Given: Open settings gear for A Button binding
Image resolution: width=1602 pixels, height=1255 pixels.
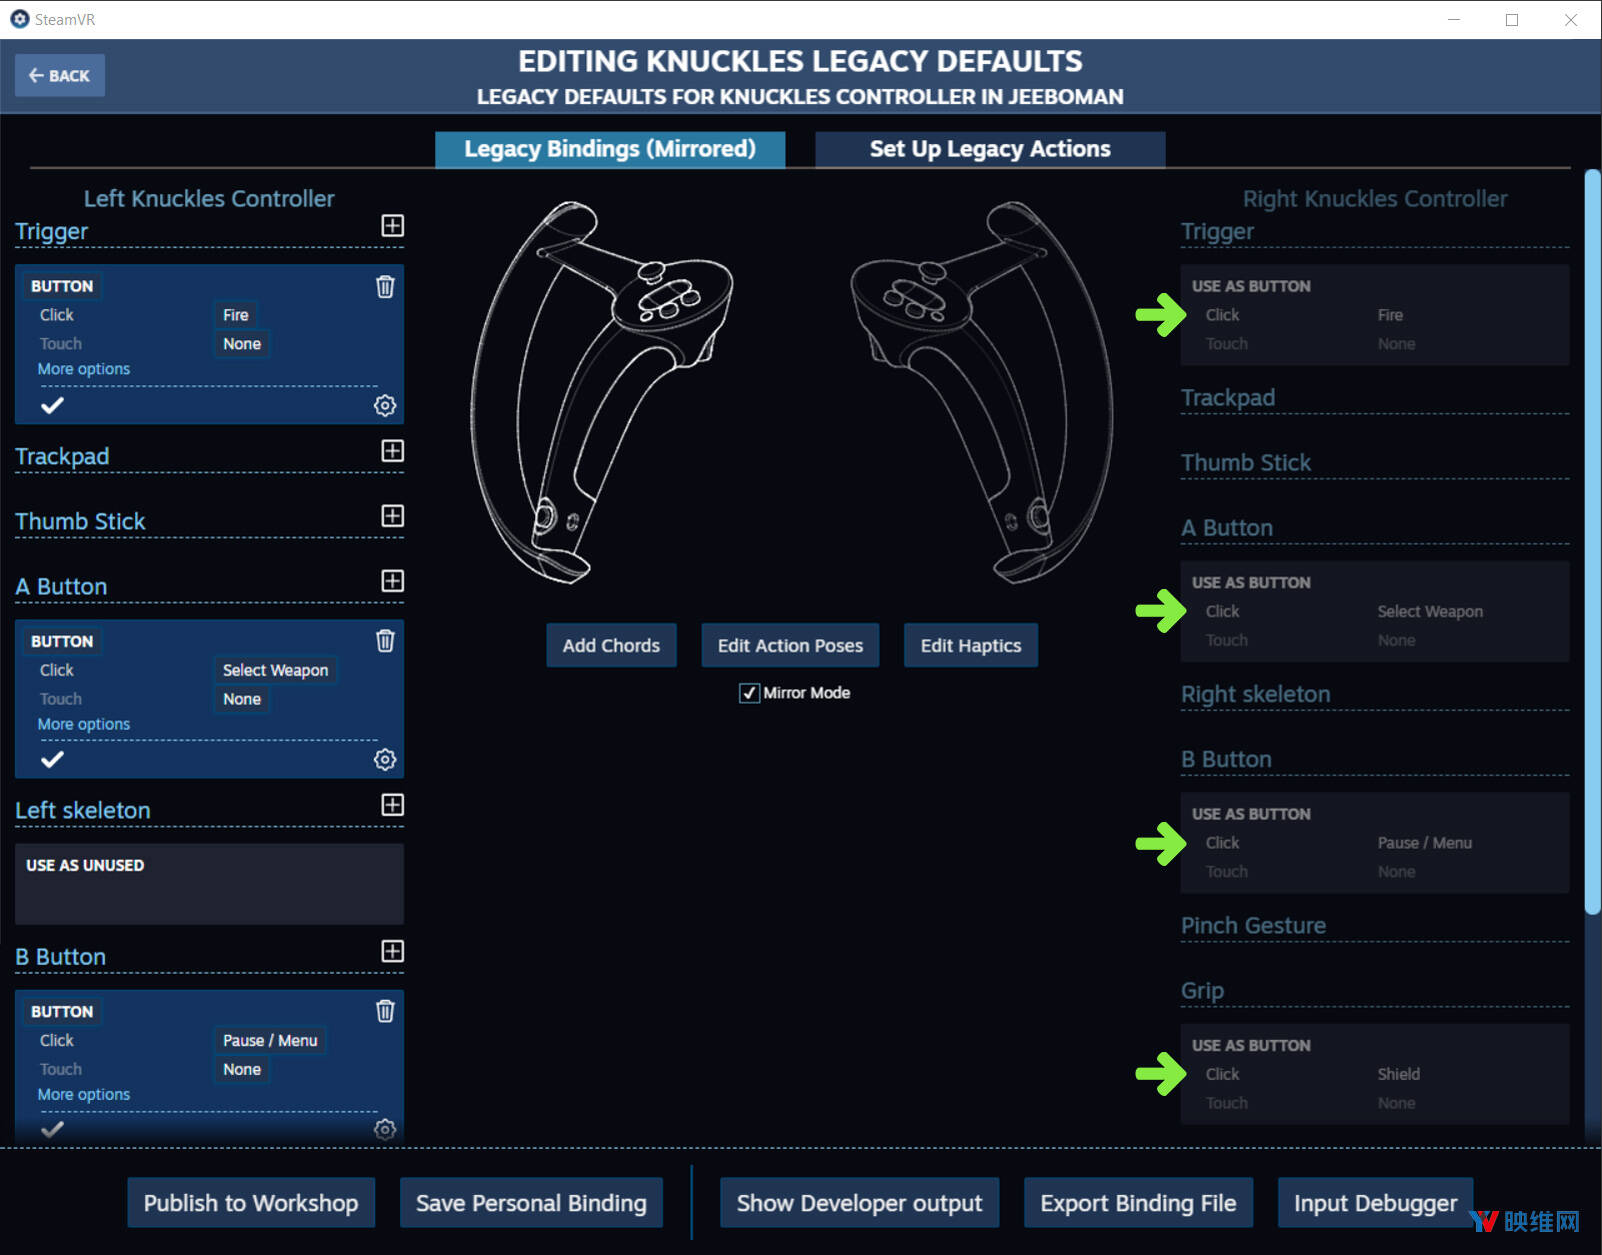Looking at the screenshot, I should pyautogui.click(x=385, y=760).
